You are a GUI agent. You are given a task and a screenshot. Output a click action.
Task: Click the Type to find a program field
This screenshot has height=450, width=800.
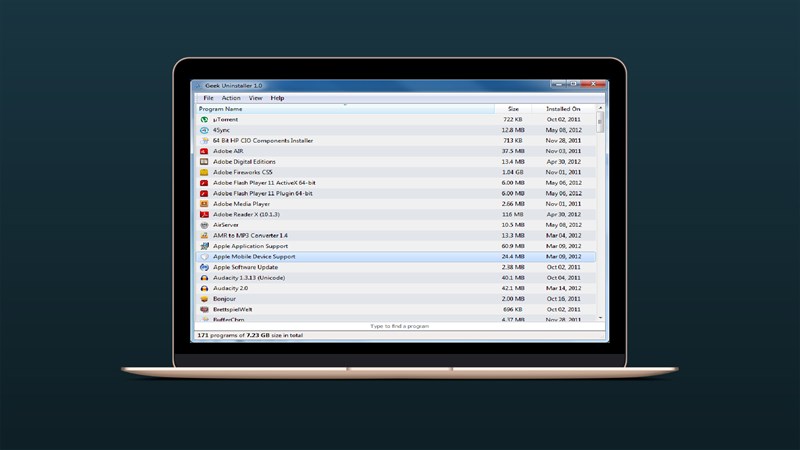pyautogui.click(x=399, y=326)
